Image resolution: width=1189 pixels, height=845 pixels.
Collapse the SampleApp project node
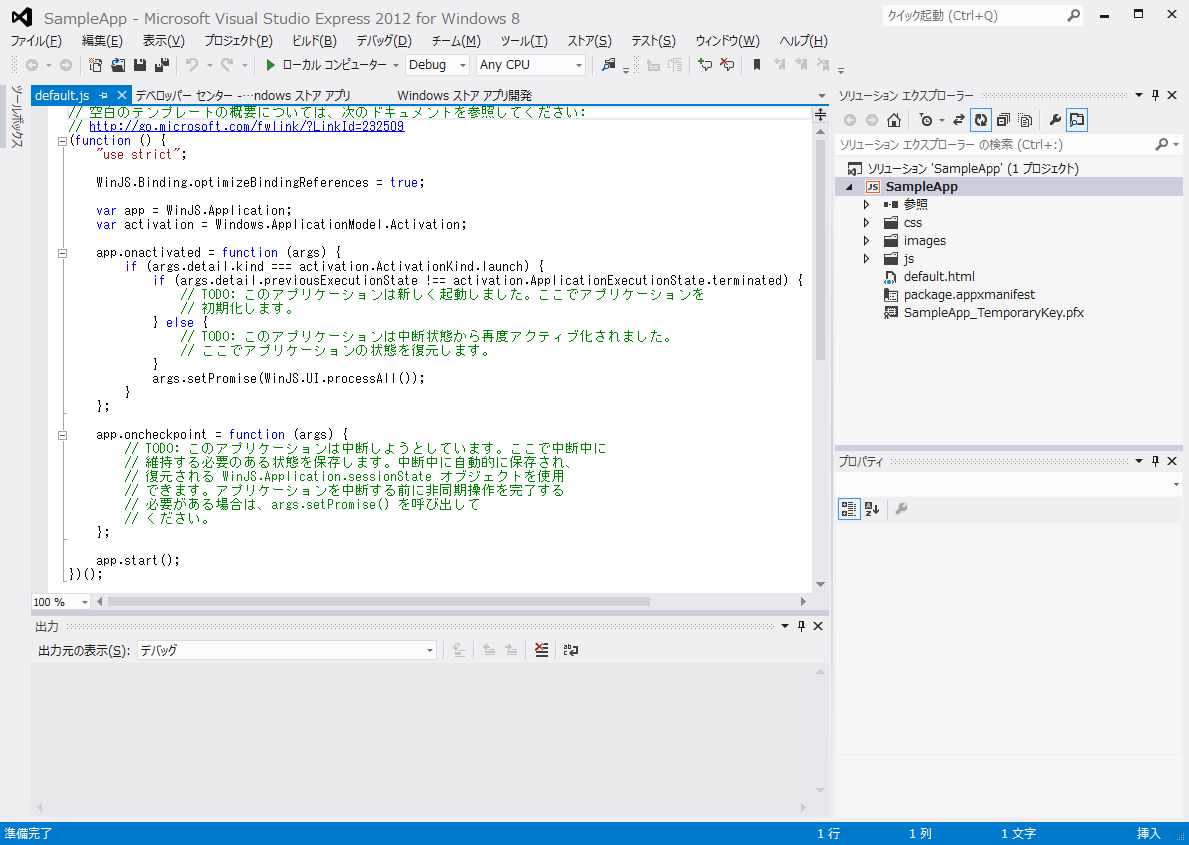coord(849,187)
